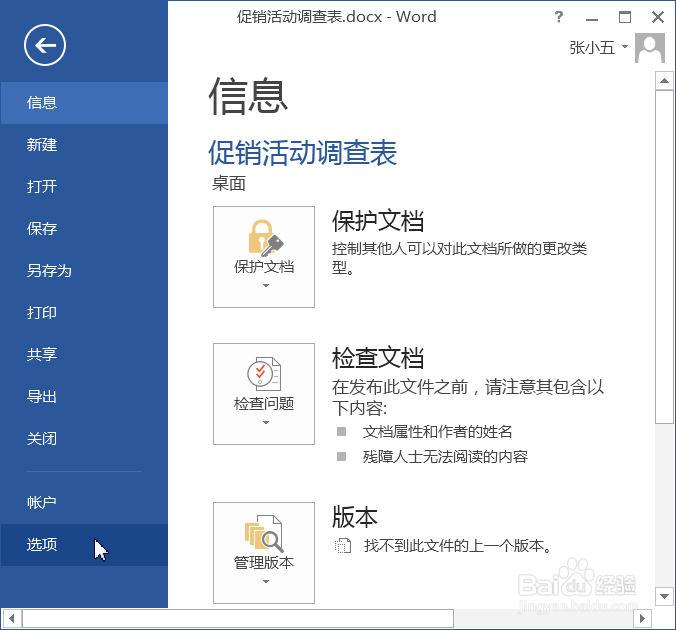Click the Help question mark icon

click(x=559, y=17)
